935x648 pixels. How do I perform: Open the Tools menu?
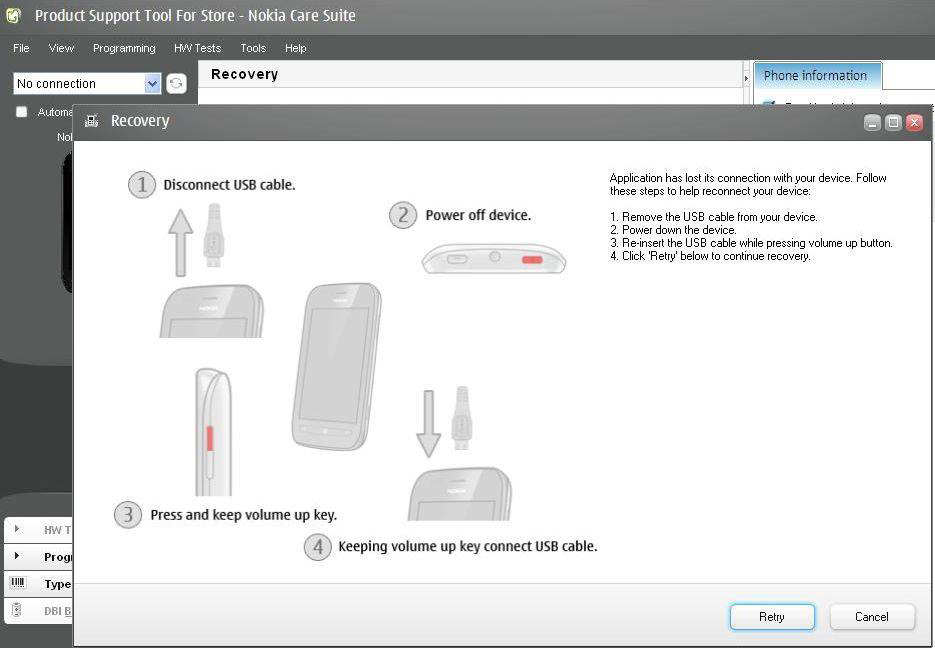[x=253, y=48]
